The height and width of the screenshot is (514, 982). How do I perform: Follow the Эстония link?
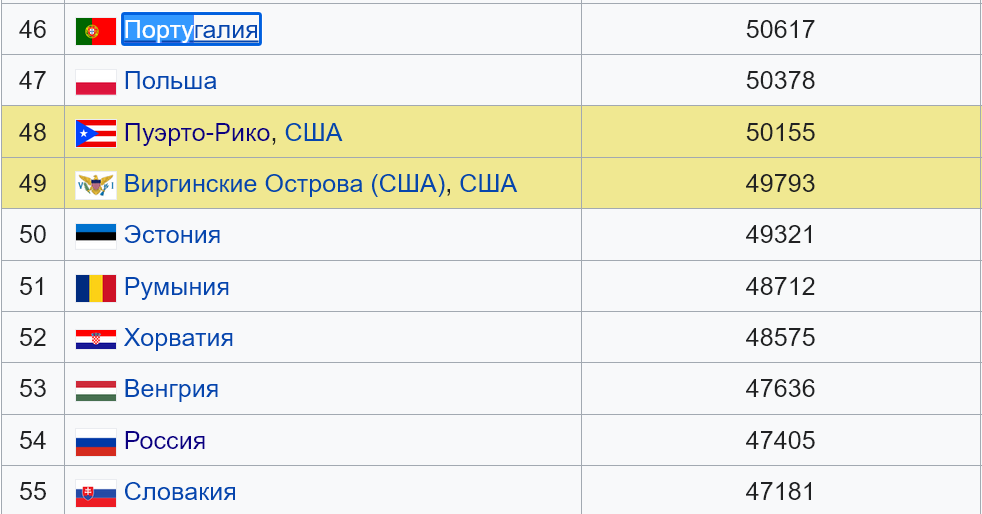click(x=172, y=235)
